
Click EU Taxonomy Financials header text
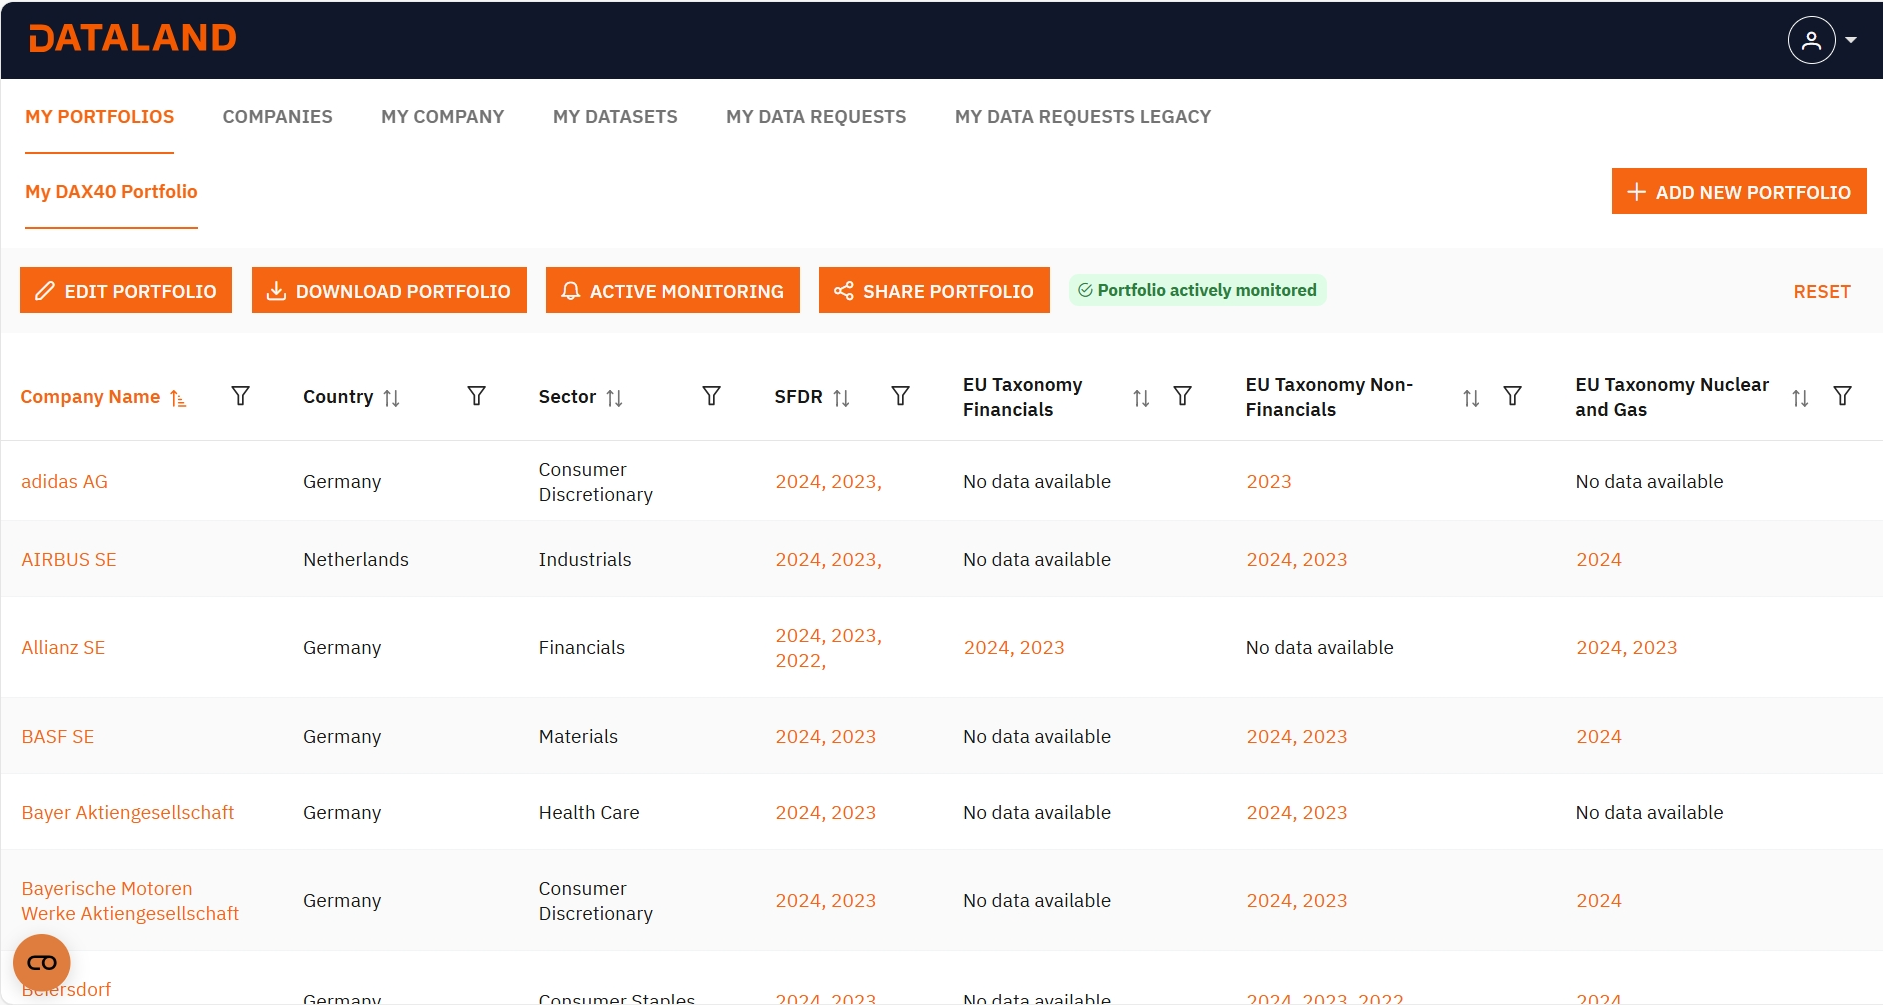point(1022,397)
